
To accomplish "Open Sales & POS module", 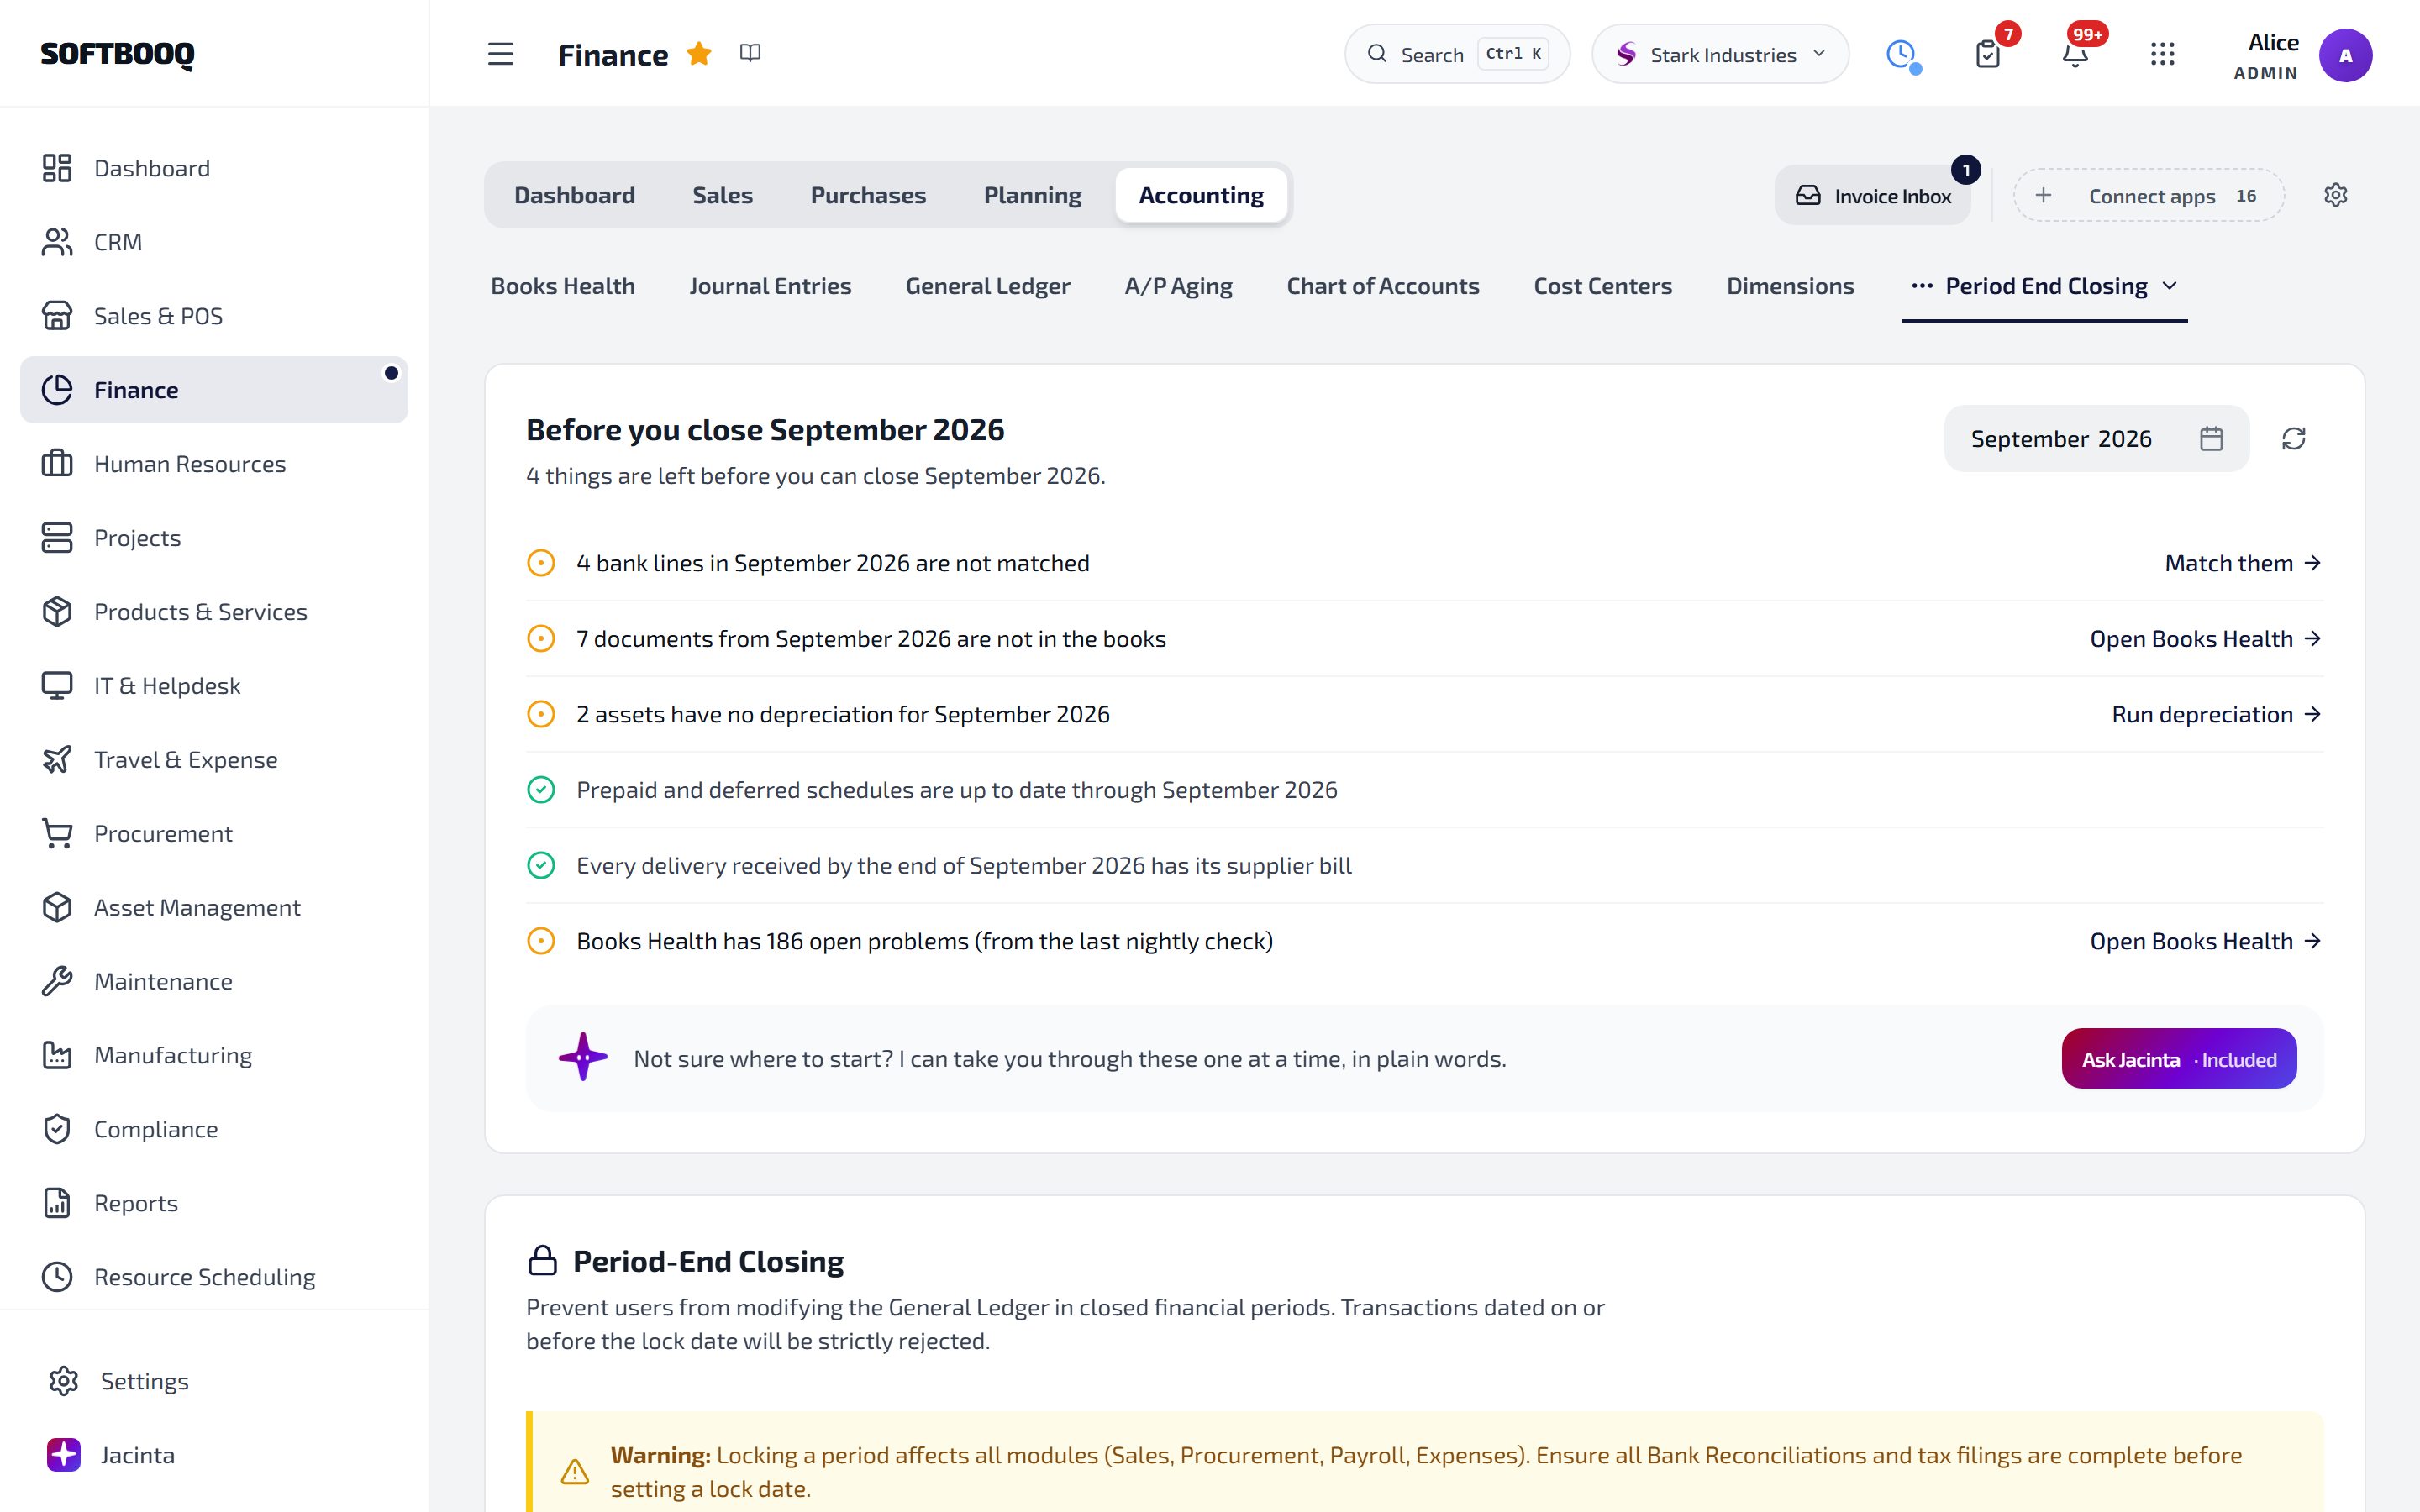I will point(214,316).
